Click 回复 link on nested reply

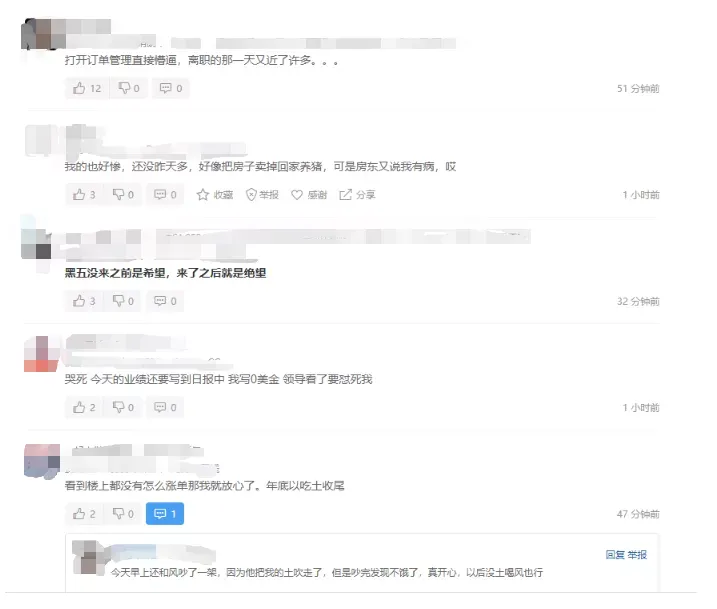pyautogui.click(x=615, y=555)
